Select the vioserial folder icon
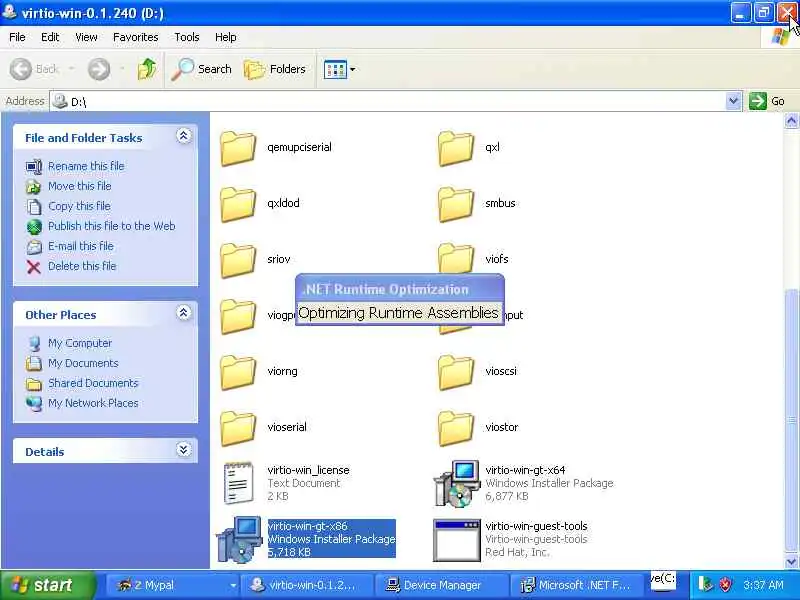 pyautogui.click(x=238, y=429)
